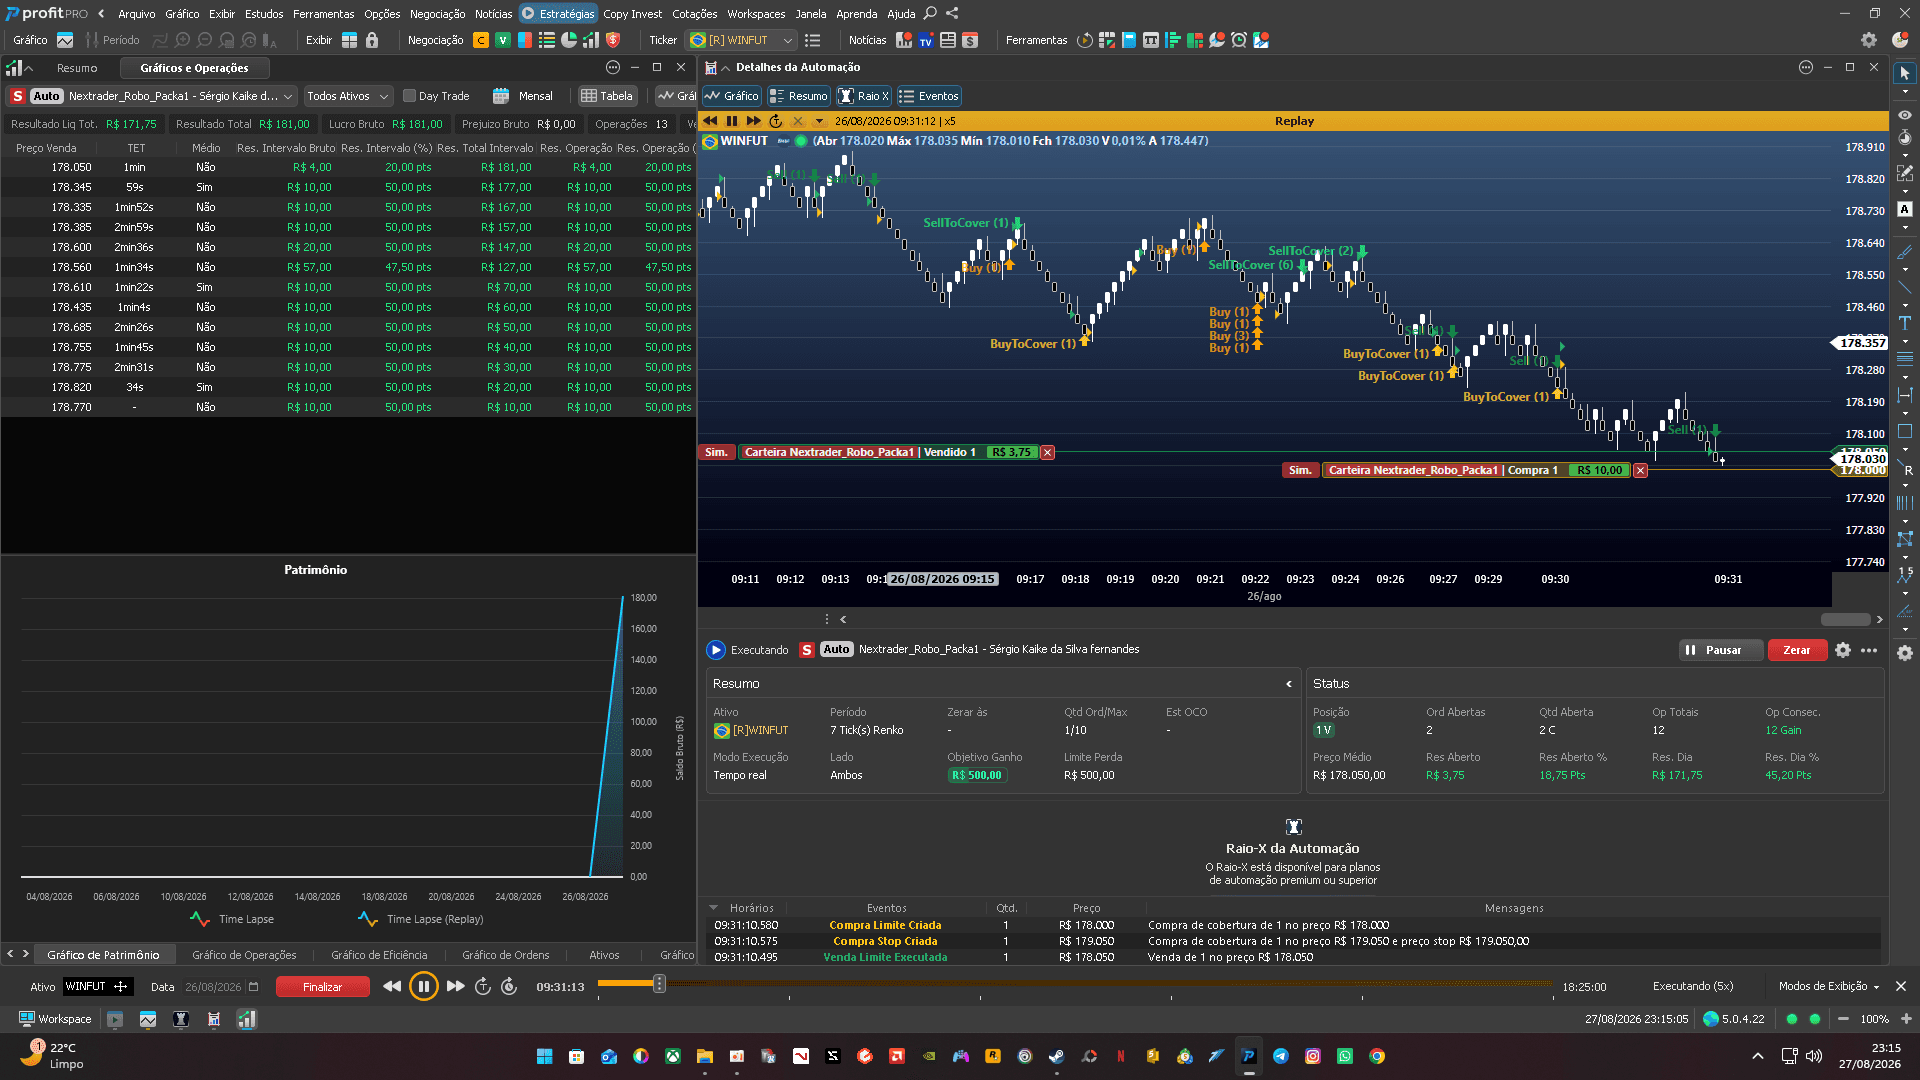The image size is (1920, 1080).
Task: Open WhatsApp from the Windows taskbar
Action: (1345, 1056)
